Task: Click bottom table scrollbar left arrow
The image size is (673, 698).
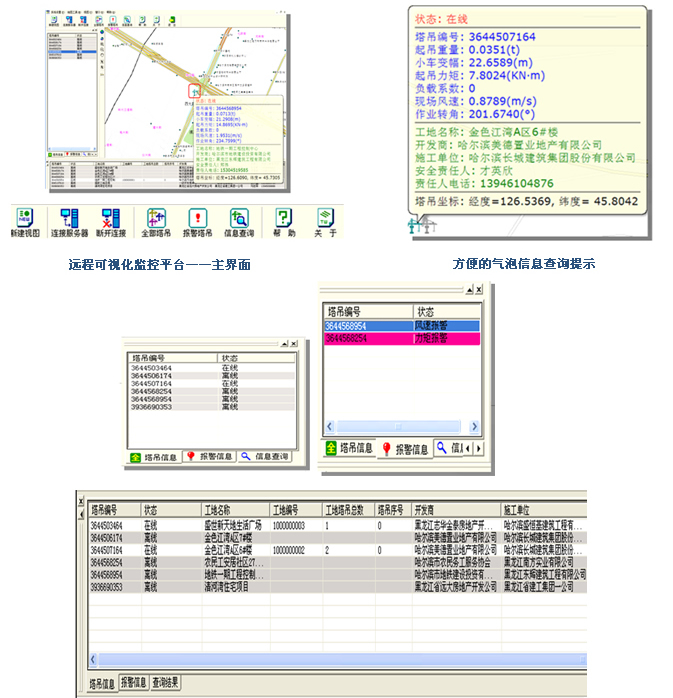Action: pyautogui.click(x=93, y=659)
